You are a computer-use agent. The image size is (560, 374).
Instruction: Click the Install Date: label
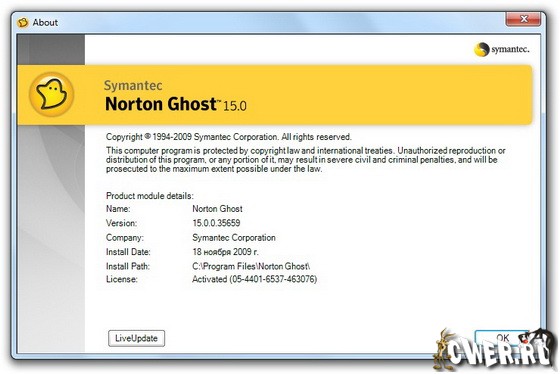click(128, 251)
